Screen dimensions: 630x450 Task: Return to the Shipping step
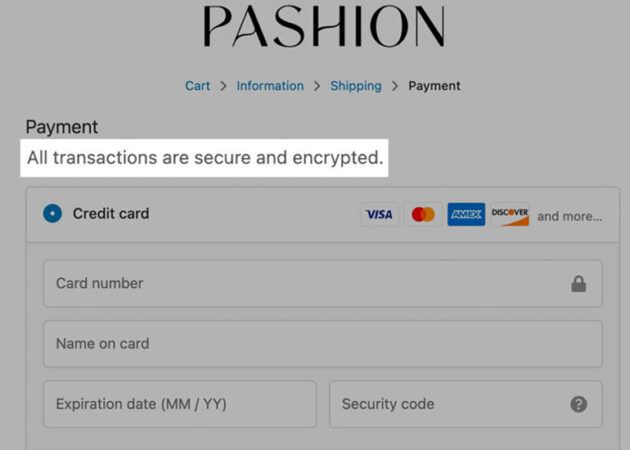(x=356, y=86)
